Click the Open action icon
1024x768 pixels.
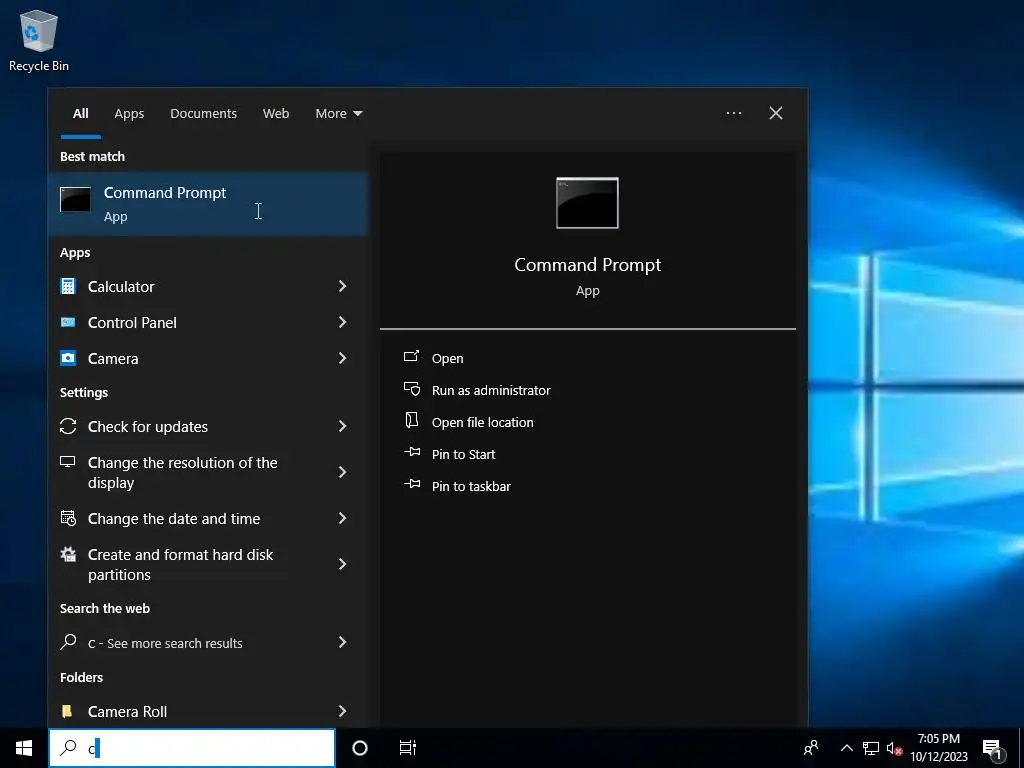(x=411, y=357)
